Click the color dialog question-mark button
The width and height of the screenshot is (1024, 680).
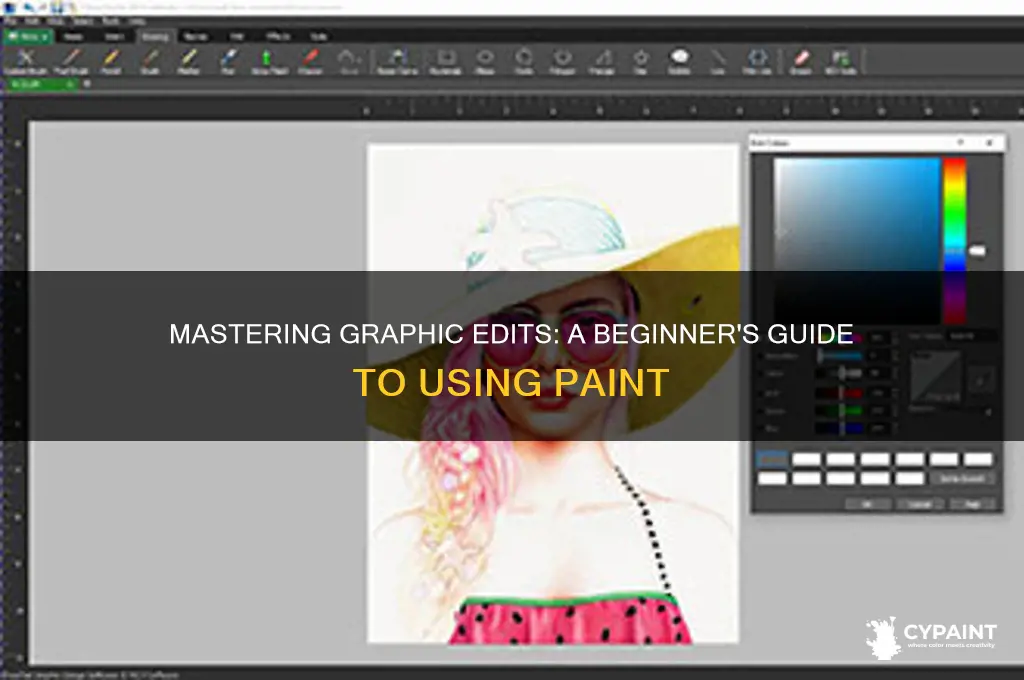961,142
